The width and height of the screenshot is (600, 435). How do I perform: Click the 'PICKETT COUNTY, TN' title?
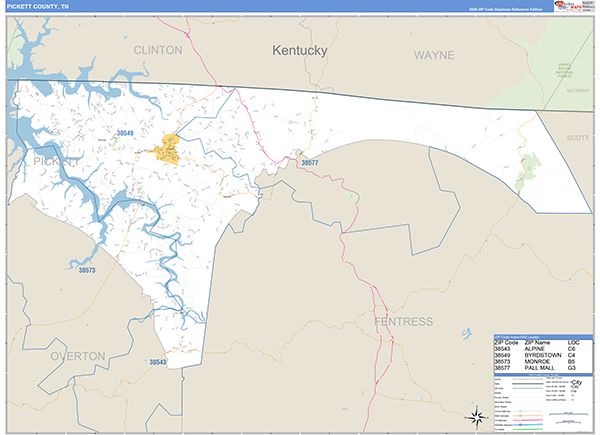tap(38, 7)
